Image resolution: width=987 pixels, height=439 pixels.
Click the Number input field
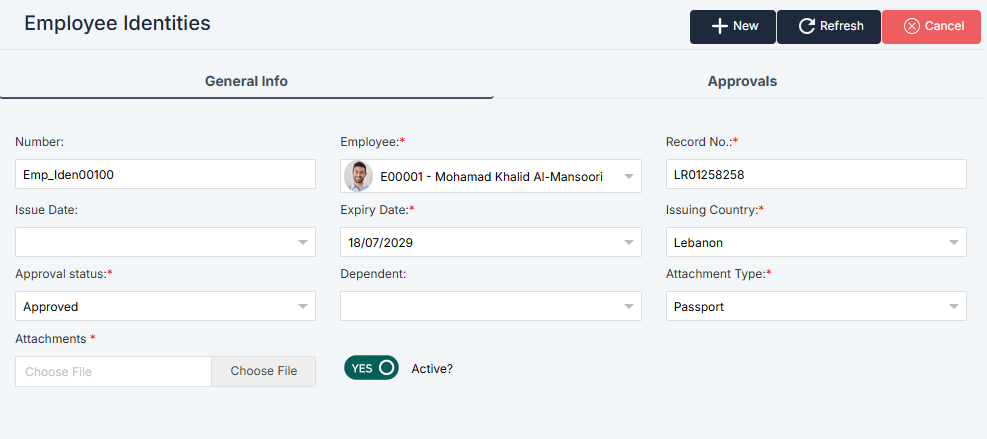pos(165,175)
